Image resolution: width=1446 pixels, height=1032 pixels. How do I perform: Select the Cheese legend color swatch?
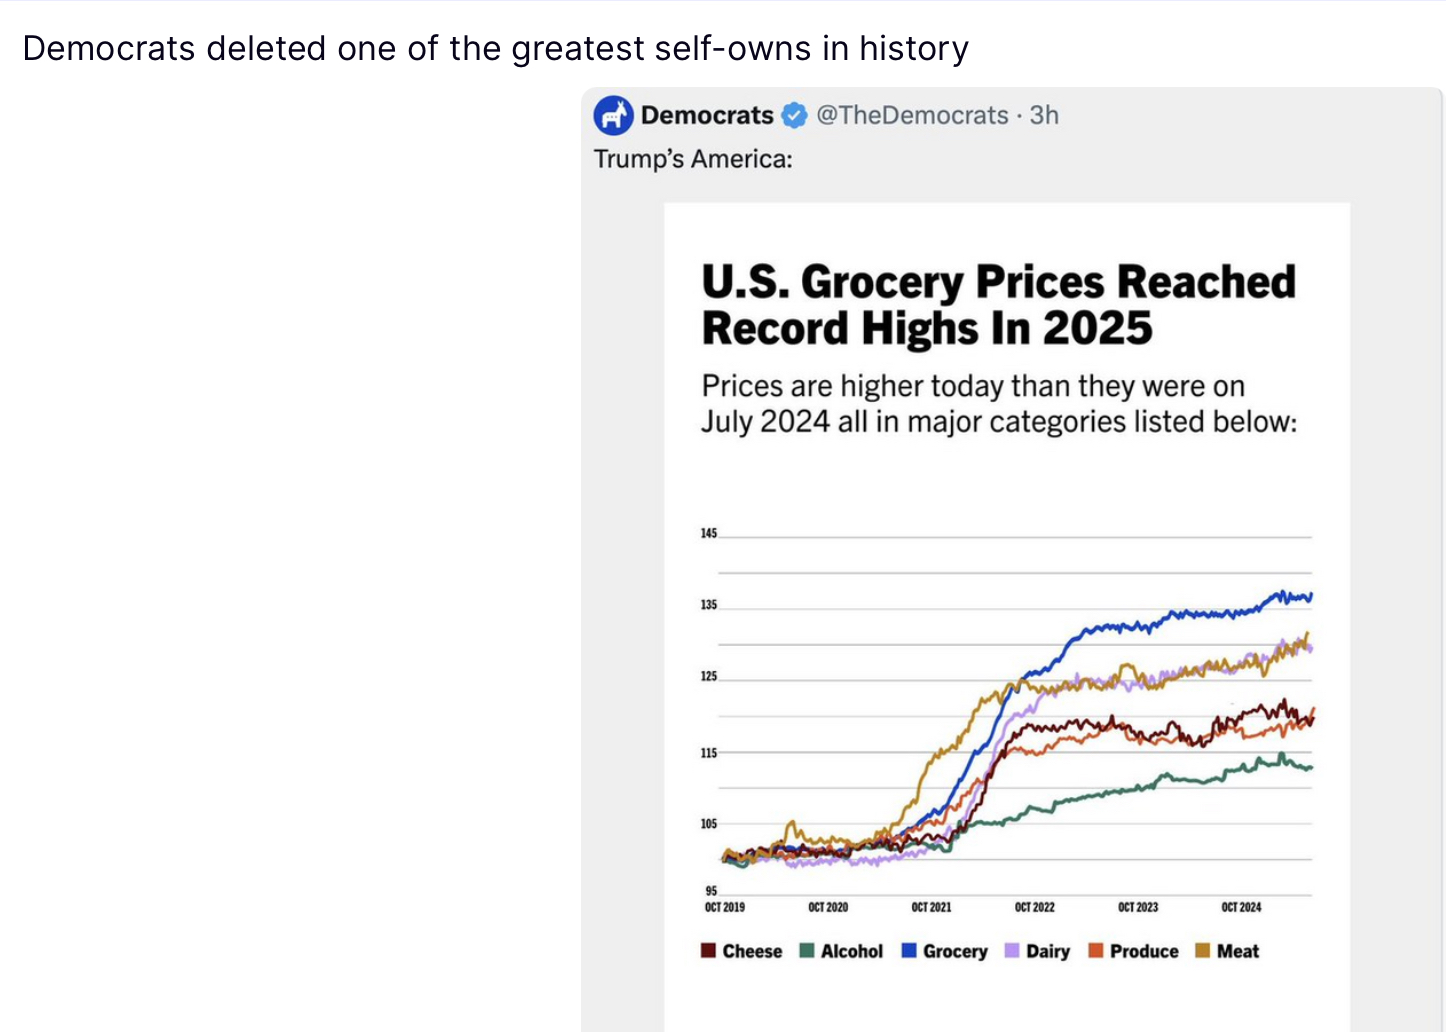click(x=708, y=951)
